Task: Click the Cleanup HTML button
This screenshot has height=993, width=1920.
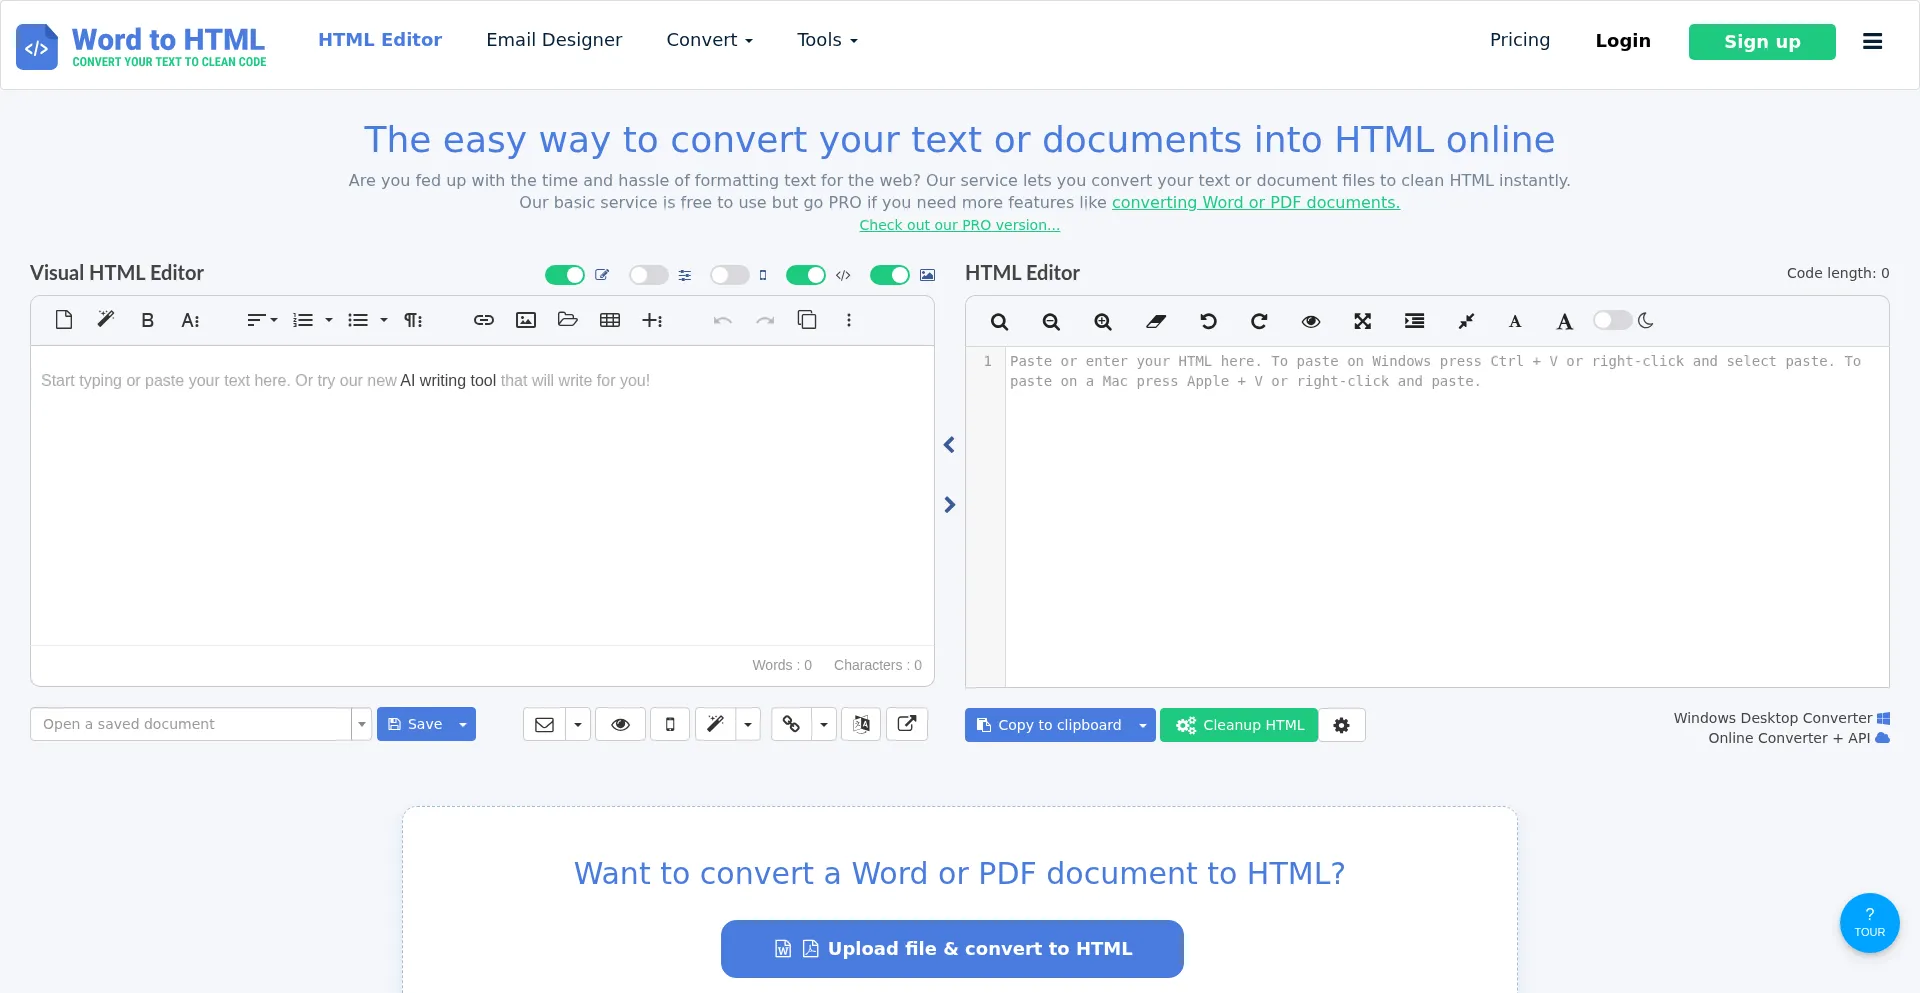Action: tap(1239, 725)
